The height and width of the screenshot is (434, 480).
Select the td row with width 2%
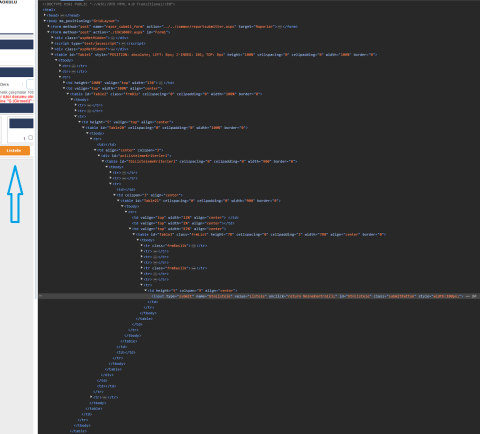[183, 223]
